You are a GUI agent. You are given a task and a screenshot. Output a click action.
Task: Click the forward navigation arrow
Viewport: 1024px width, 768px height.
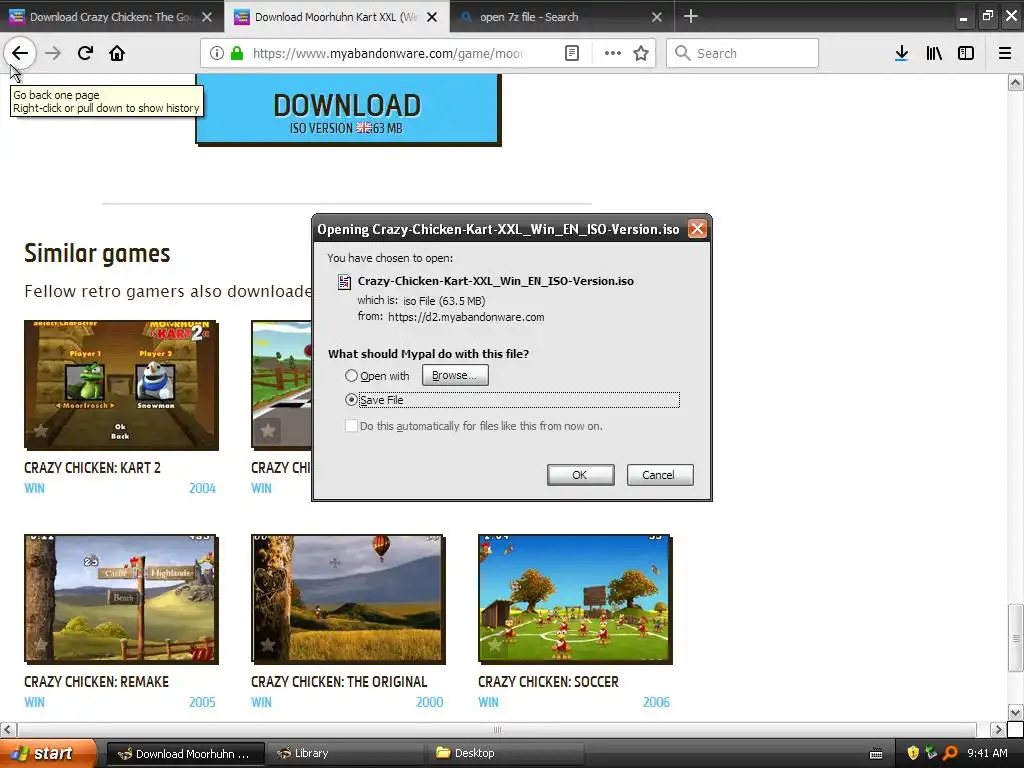point(53,53)
